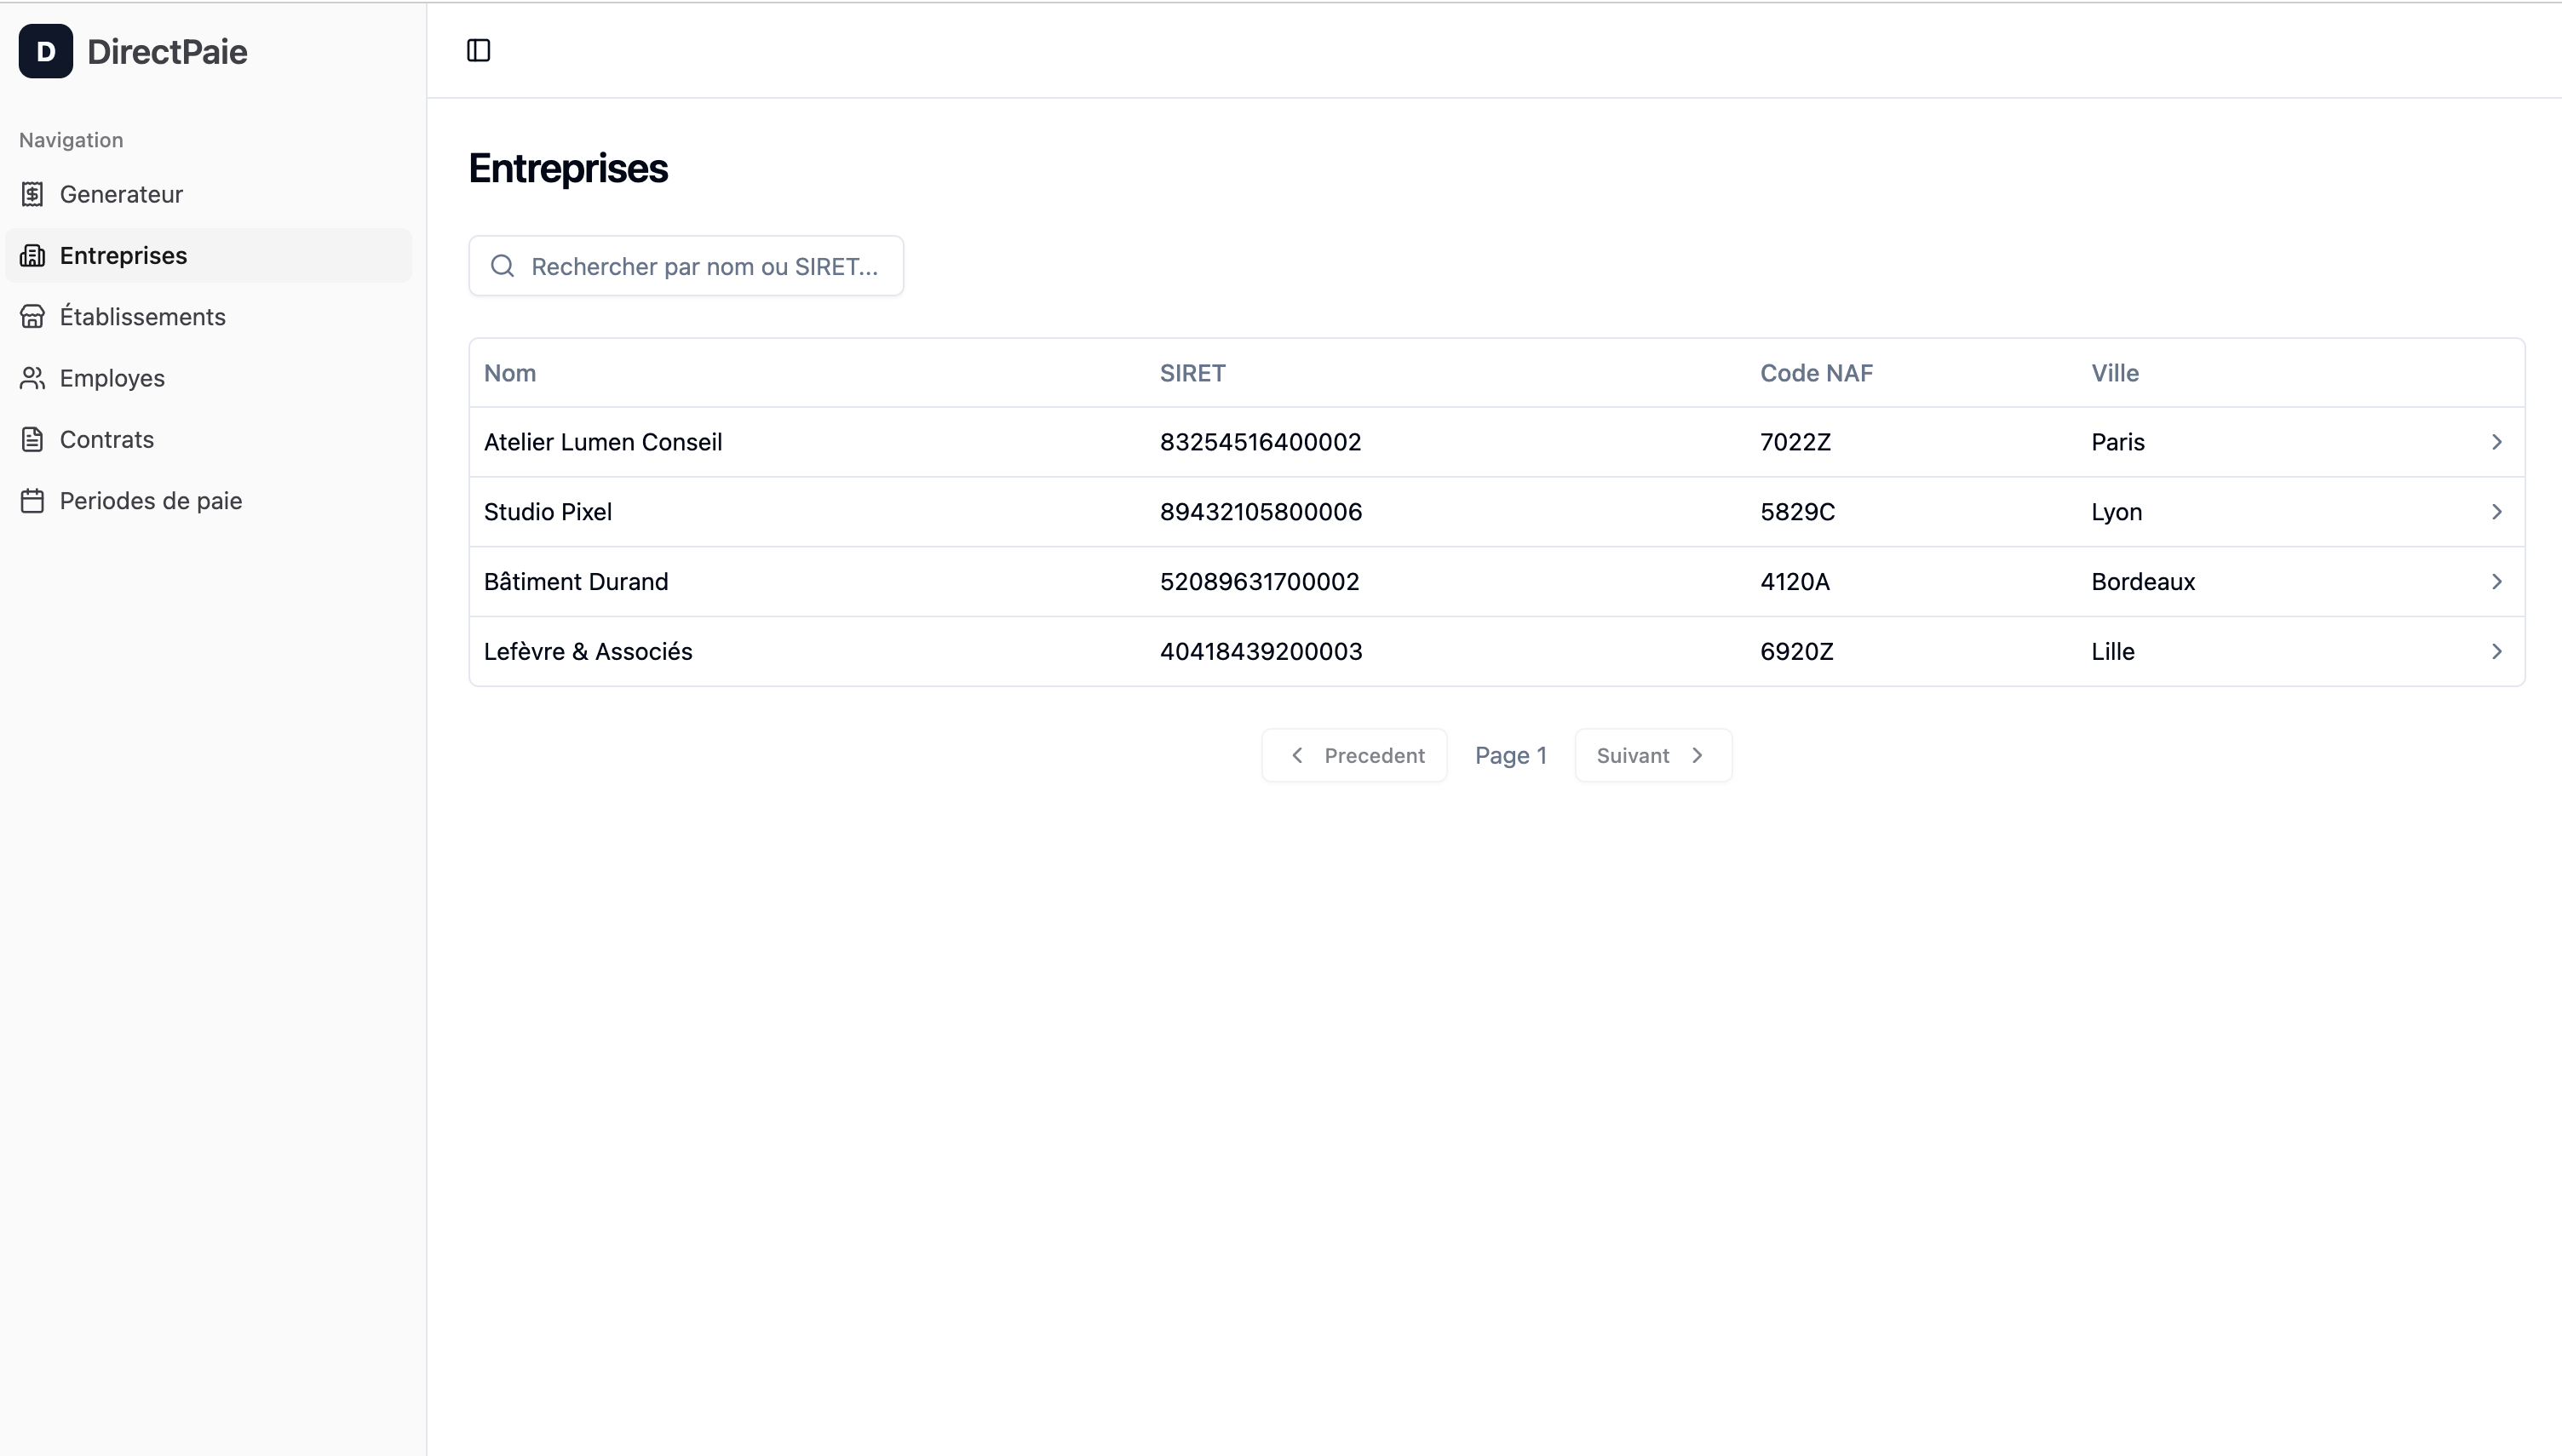Click SIRET 83254516400002

point(1260,442)
